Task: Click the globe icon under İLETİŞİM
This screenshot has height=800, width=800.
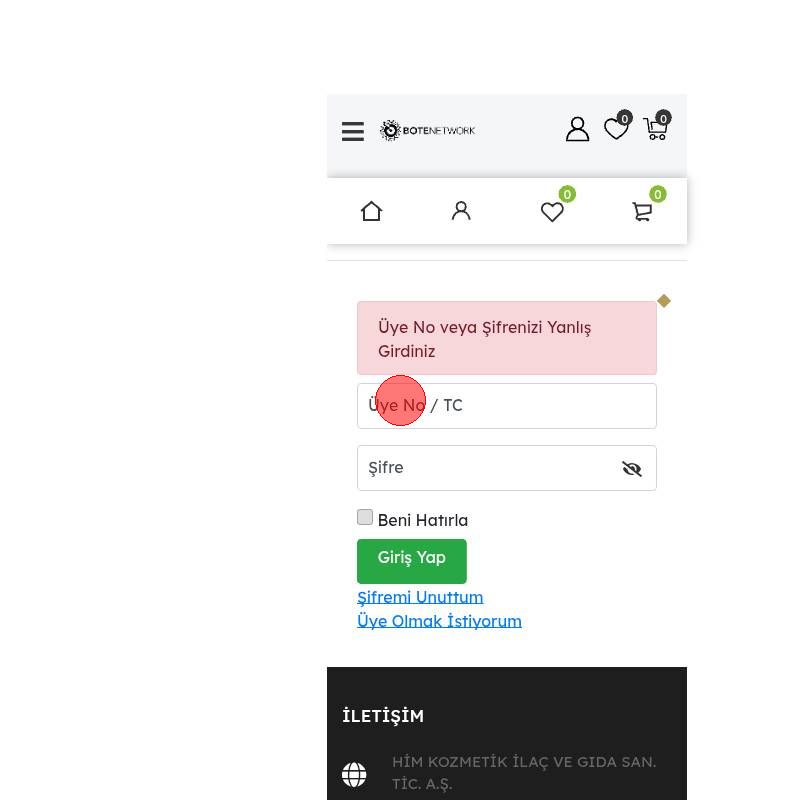Action: pos(354,775)
